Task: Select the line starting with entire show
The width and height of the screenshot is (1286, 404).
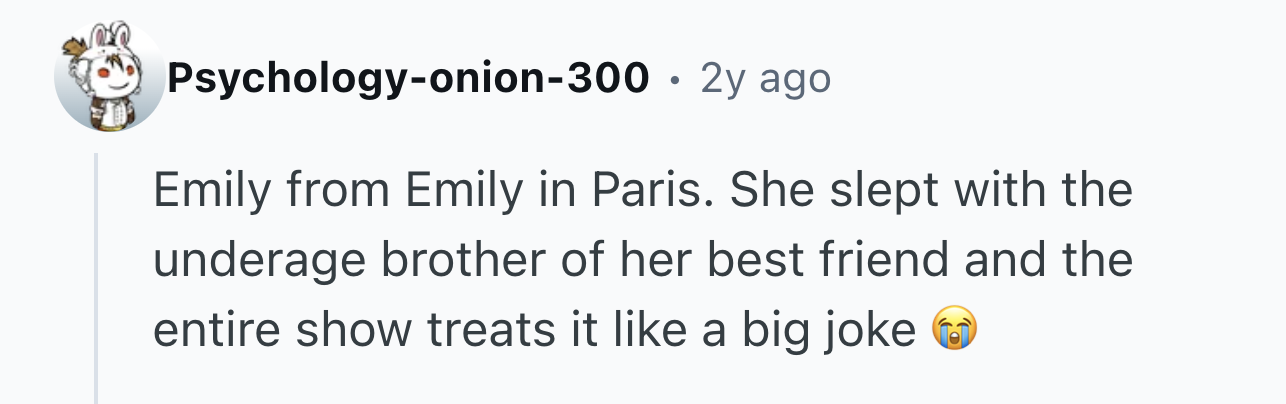Action: point(565,330)
